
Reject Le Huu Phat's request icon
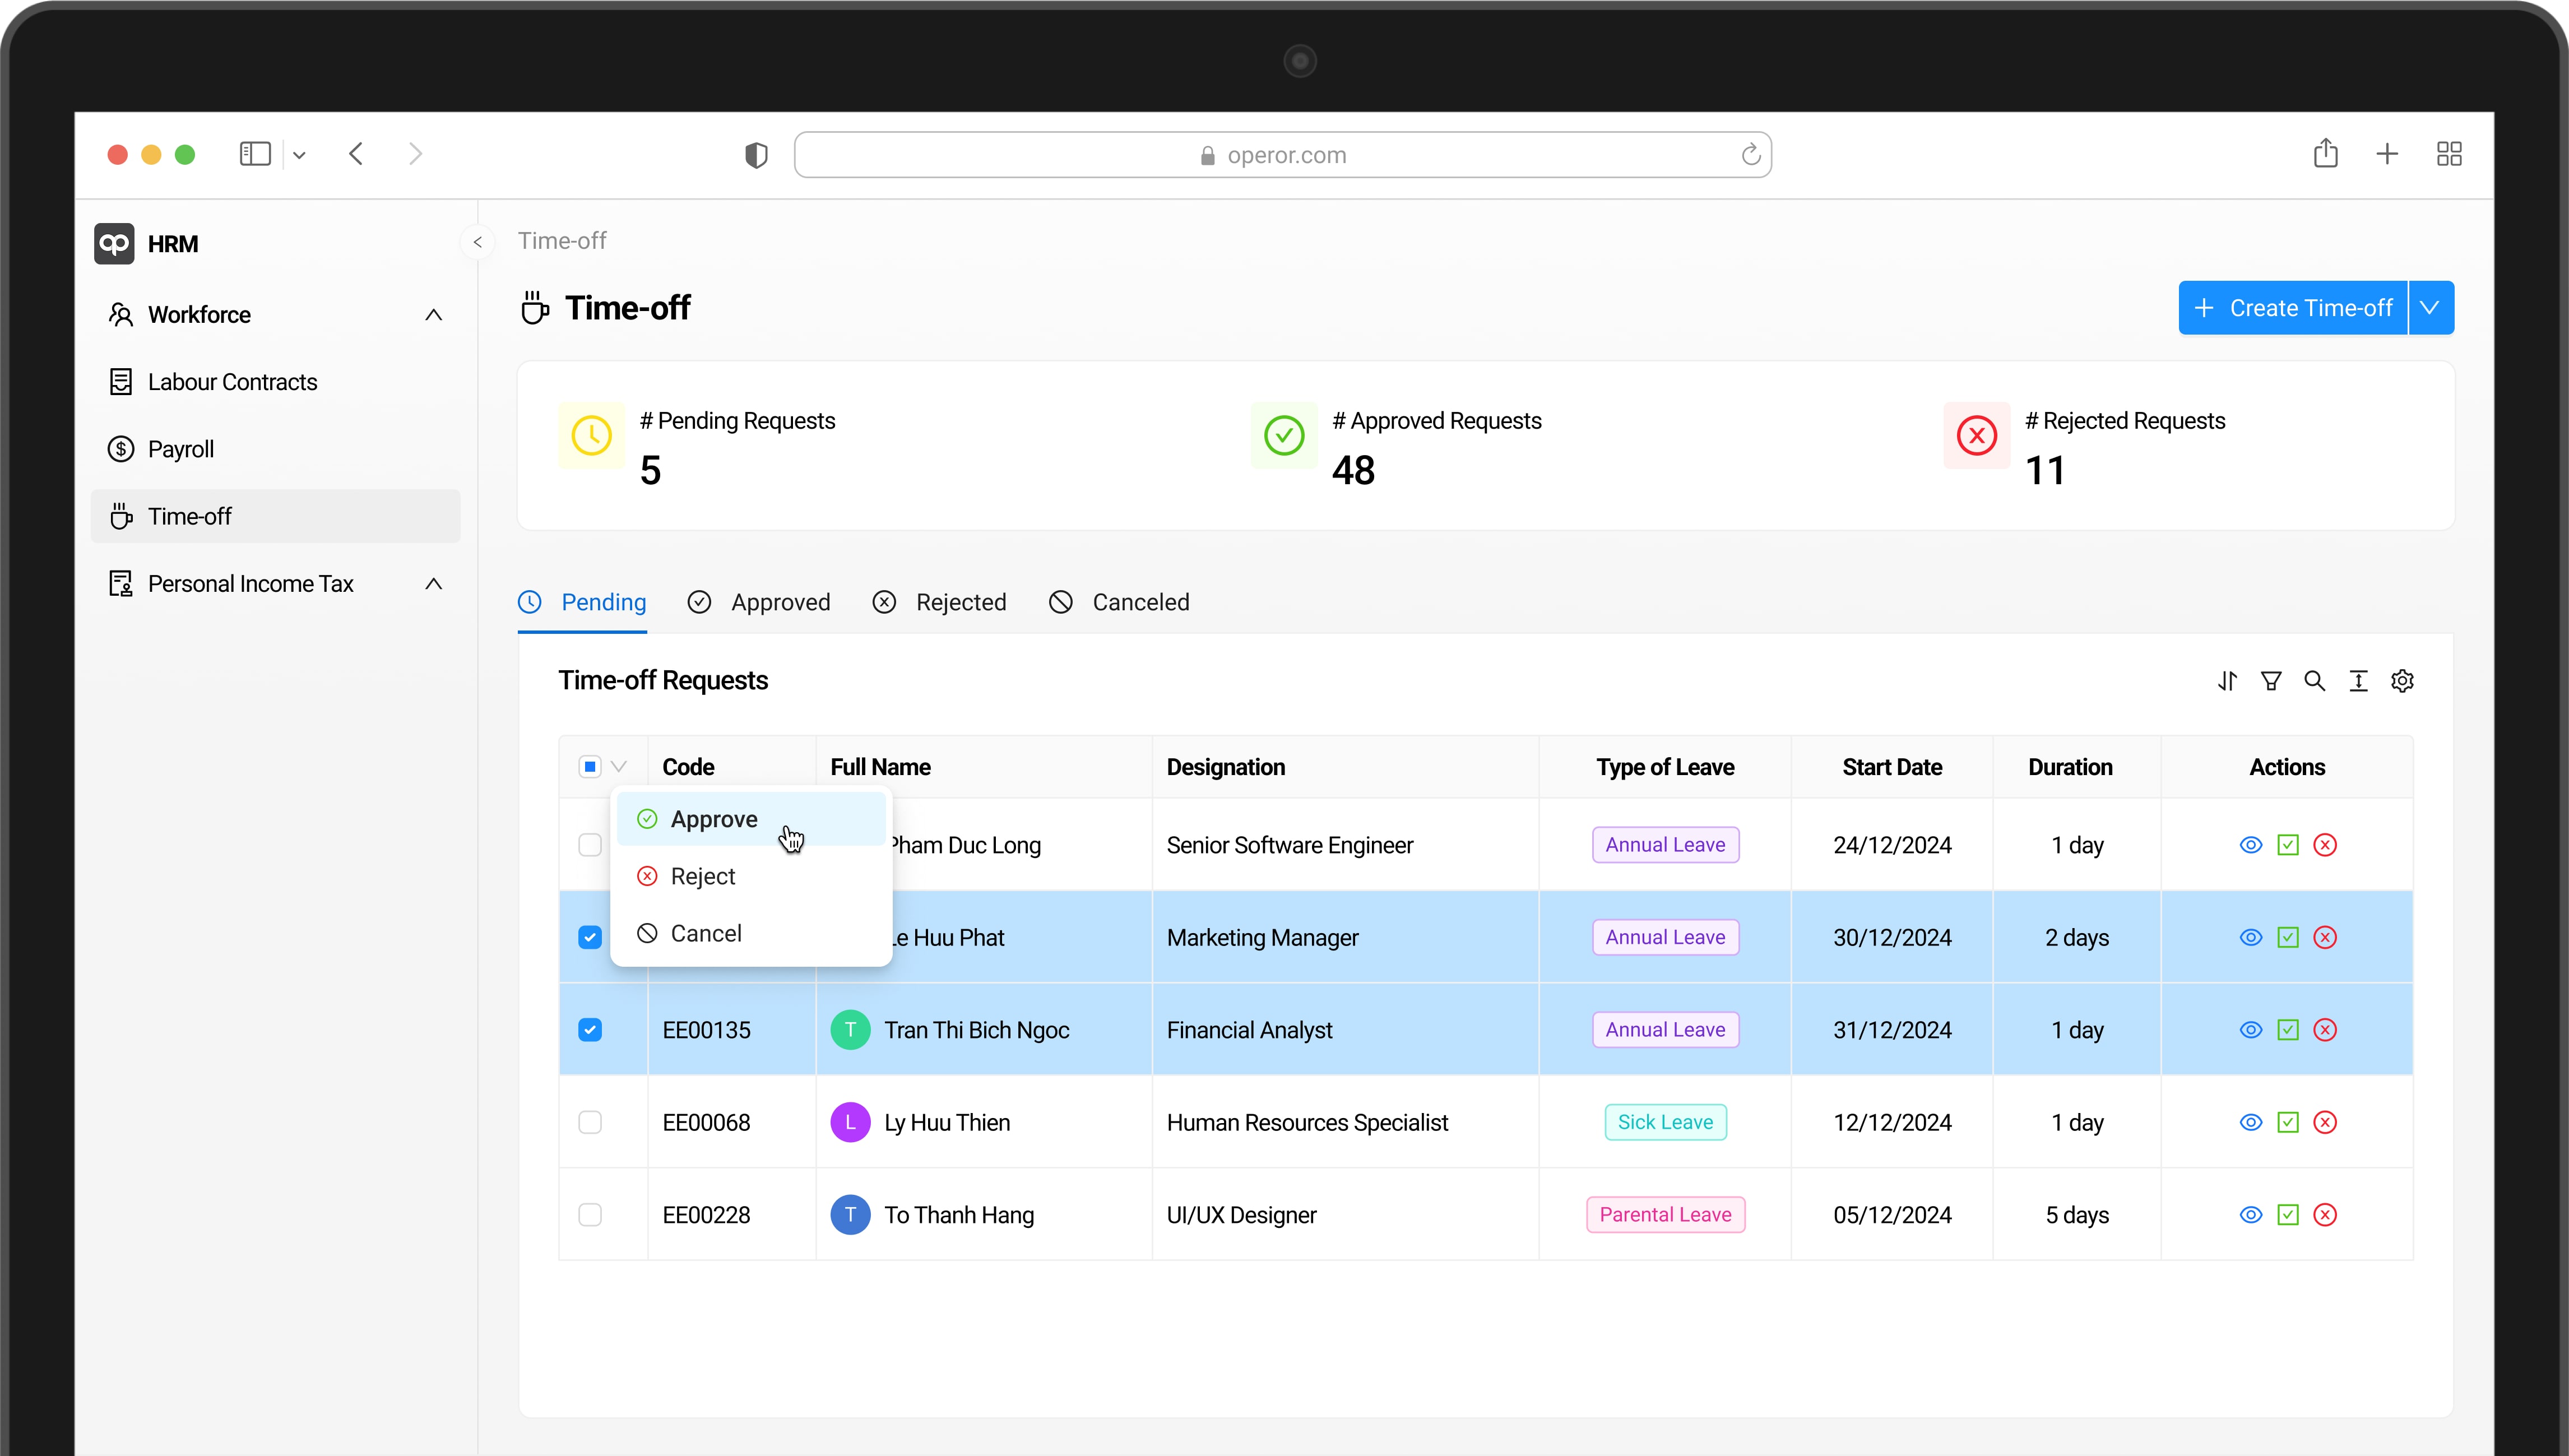2325,937
